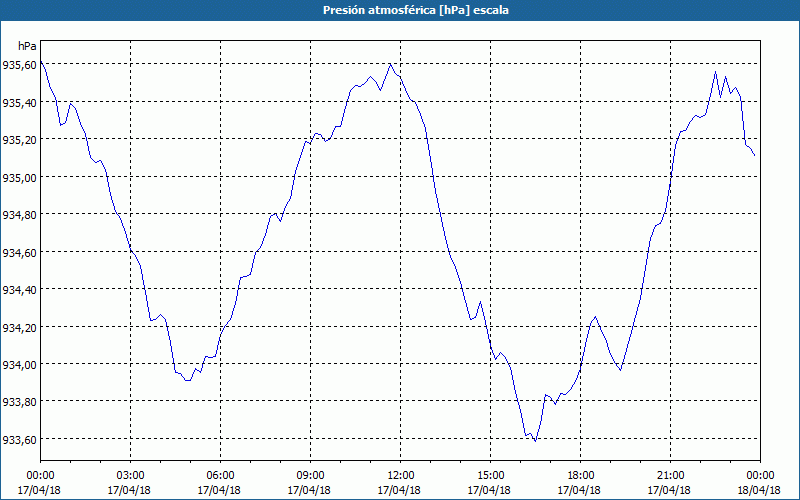Click the 'hPa' unit label
800x500 pixels.
click(28, 46)
